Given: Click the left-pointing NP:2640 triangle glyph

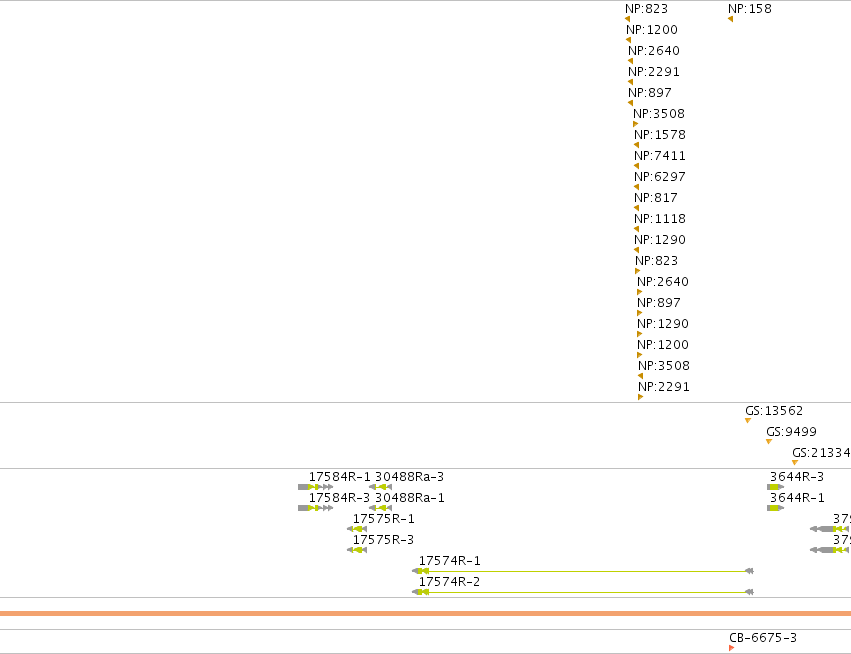Looking at the screenshot, I should 630,61.
